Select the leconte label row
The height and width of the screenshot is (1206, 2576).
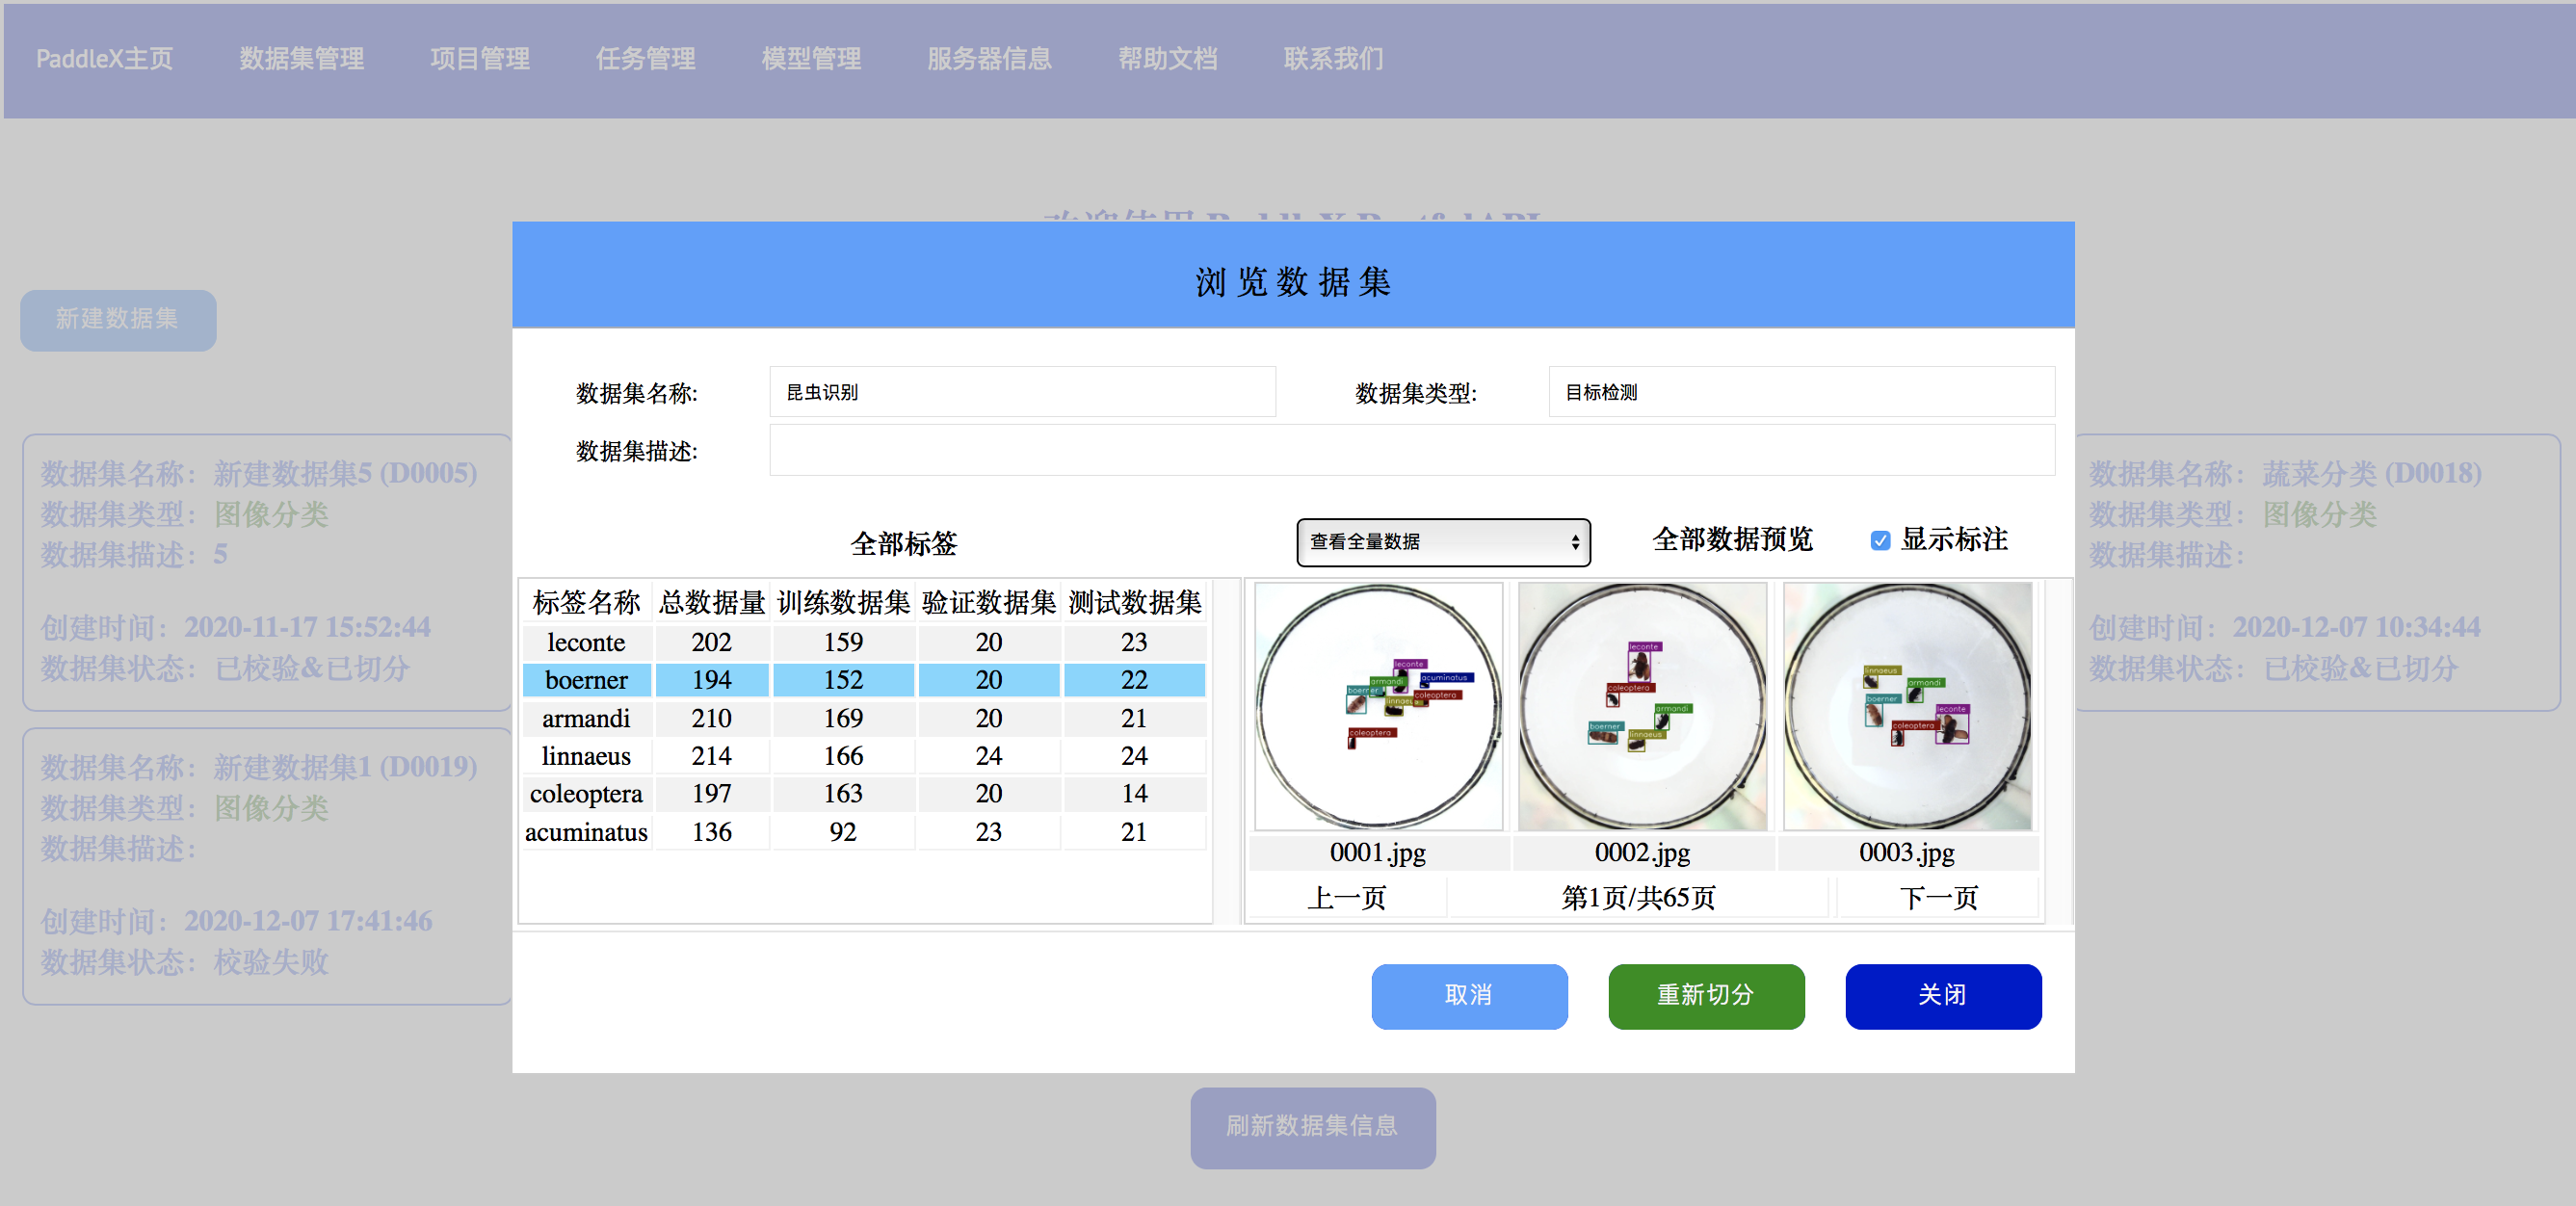586,642
